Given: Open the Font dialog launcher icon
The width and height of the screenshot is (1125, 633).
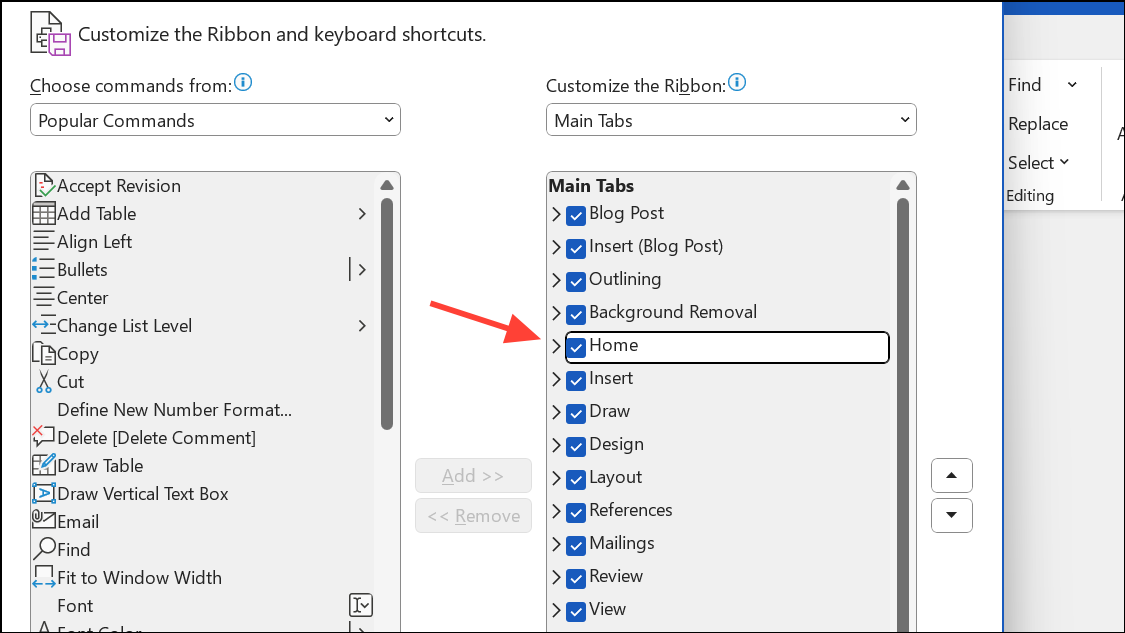Looking at the screenshot, I should click(x=361, y=604).
